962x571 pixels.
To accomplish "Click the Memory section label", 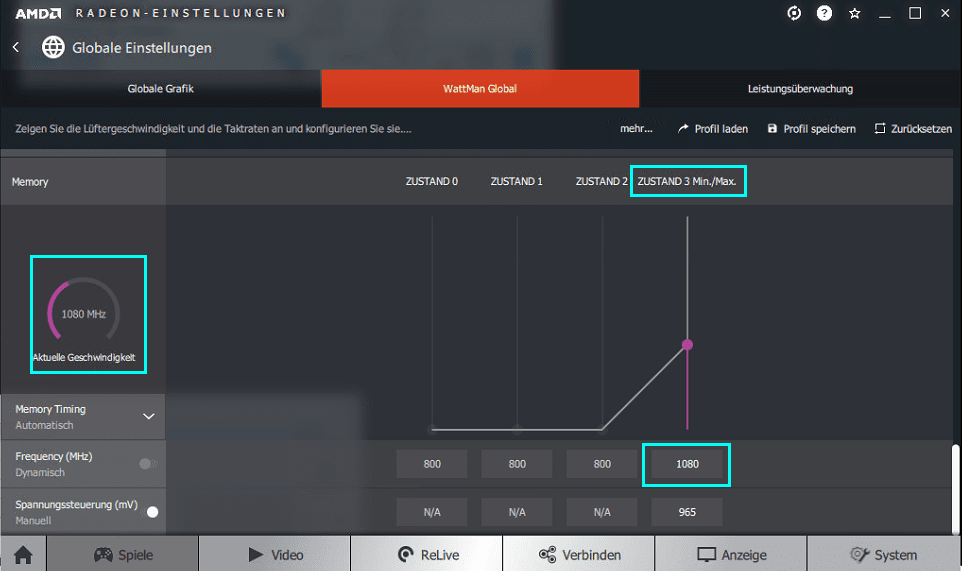I will pyautogui.click(x=30, y=182).
